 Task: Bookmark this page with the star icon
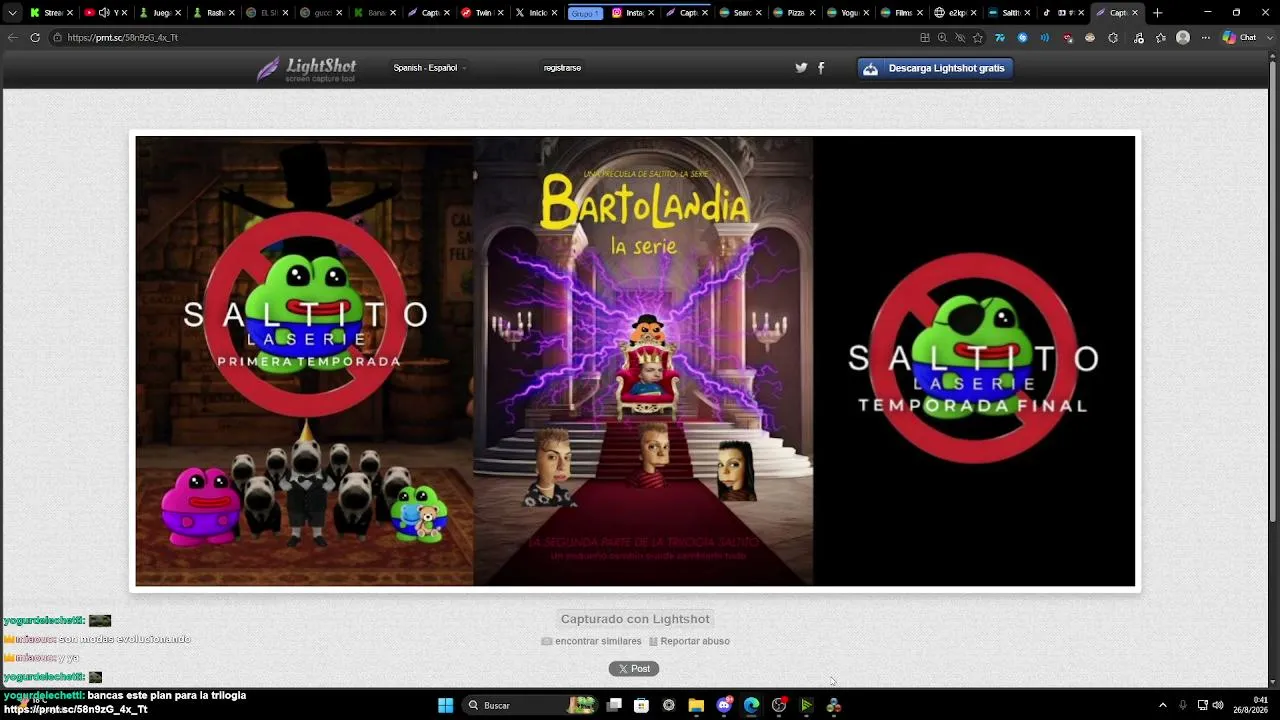click(x=977, y=37)
